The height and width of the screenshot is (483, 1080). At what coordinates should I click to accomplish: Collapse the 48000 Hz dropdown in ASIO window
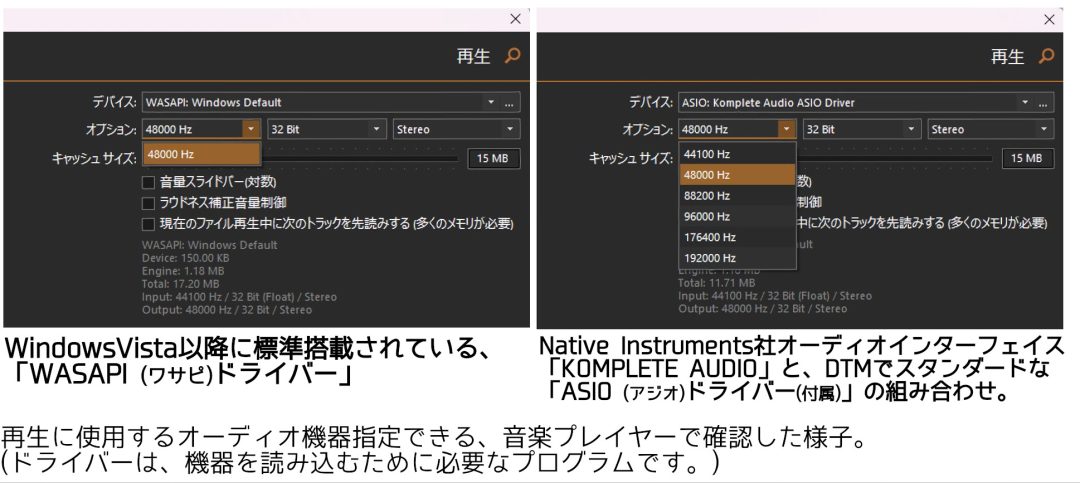(786, 129)
